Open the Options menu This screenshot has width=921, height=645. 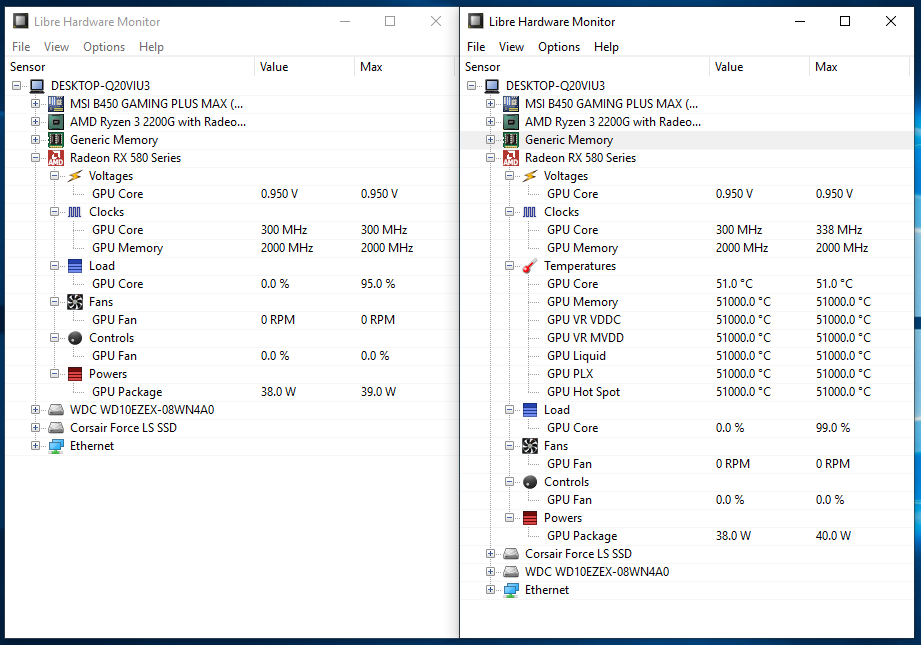click(103, 46)
